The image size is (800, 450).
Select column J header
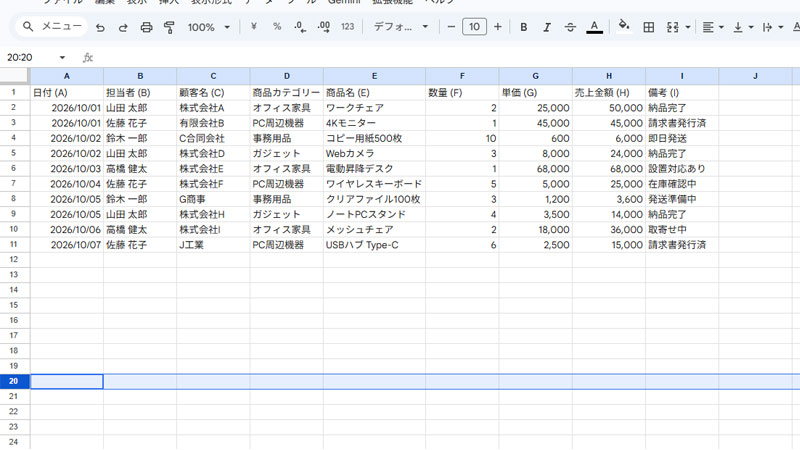click(755, 76)
